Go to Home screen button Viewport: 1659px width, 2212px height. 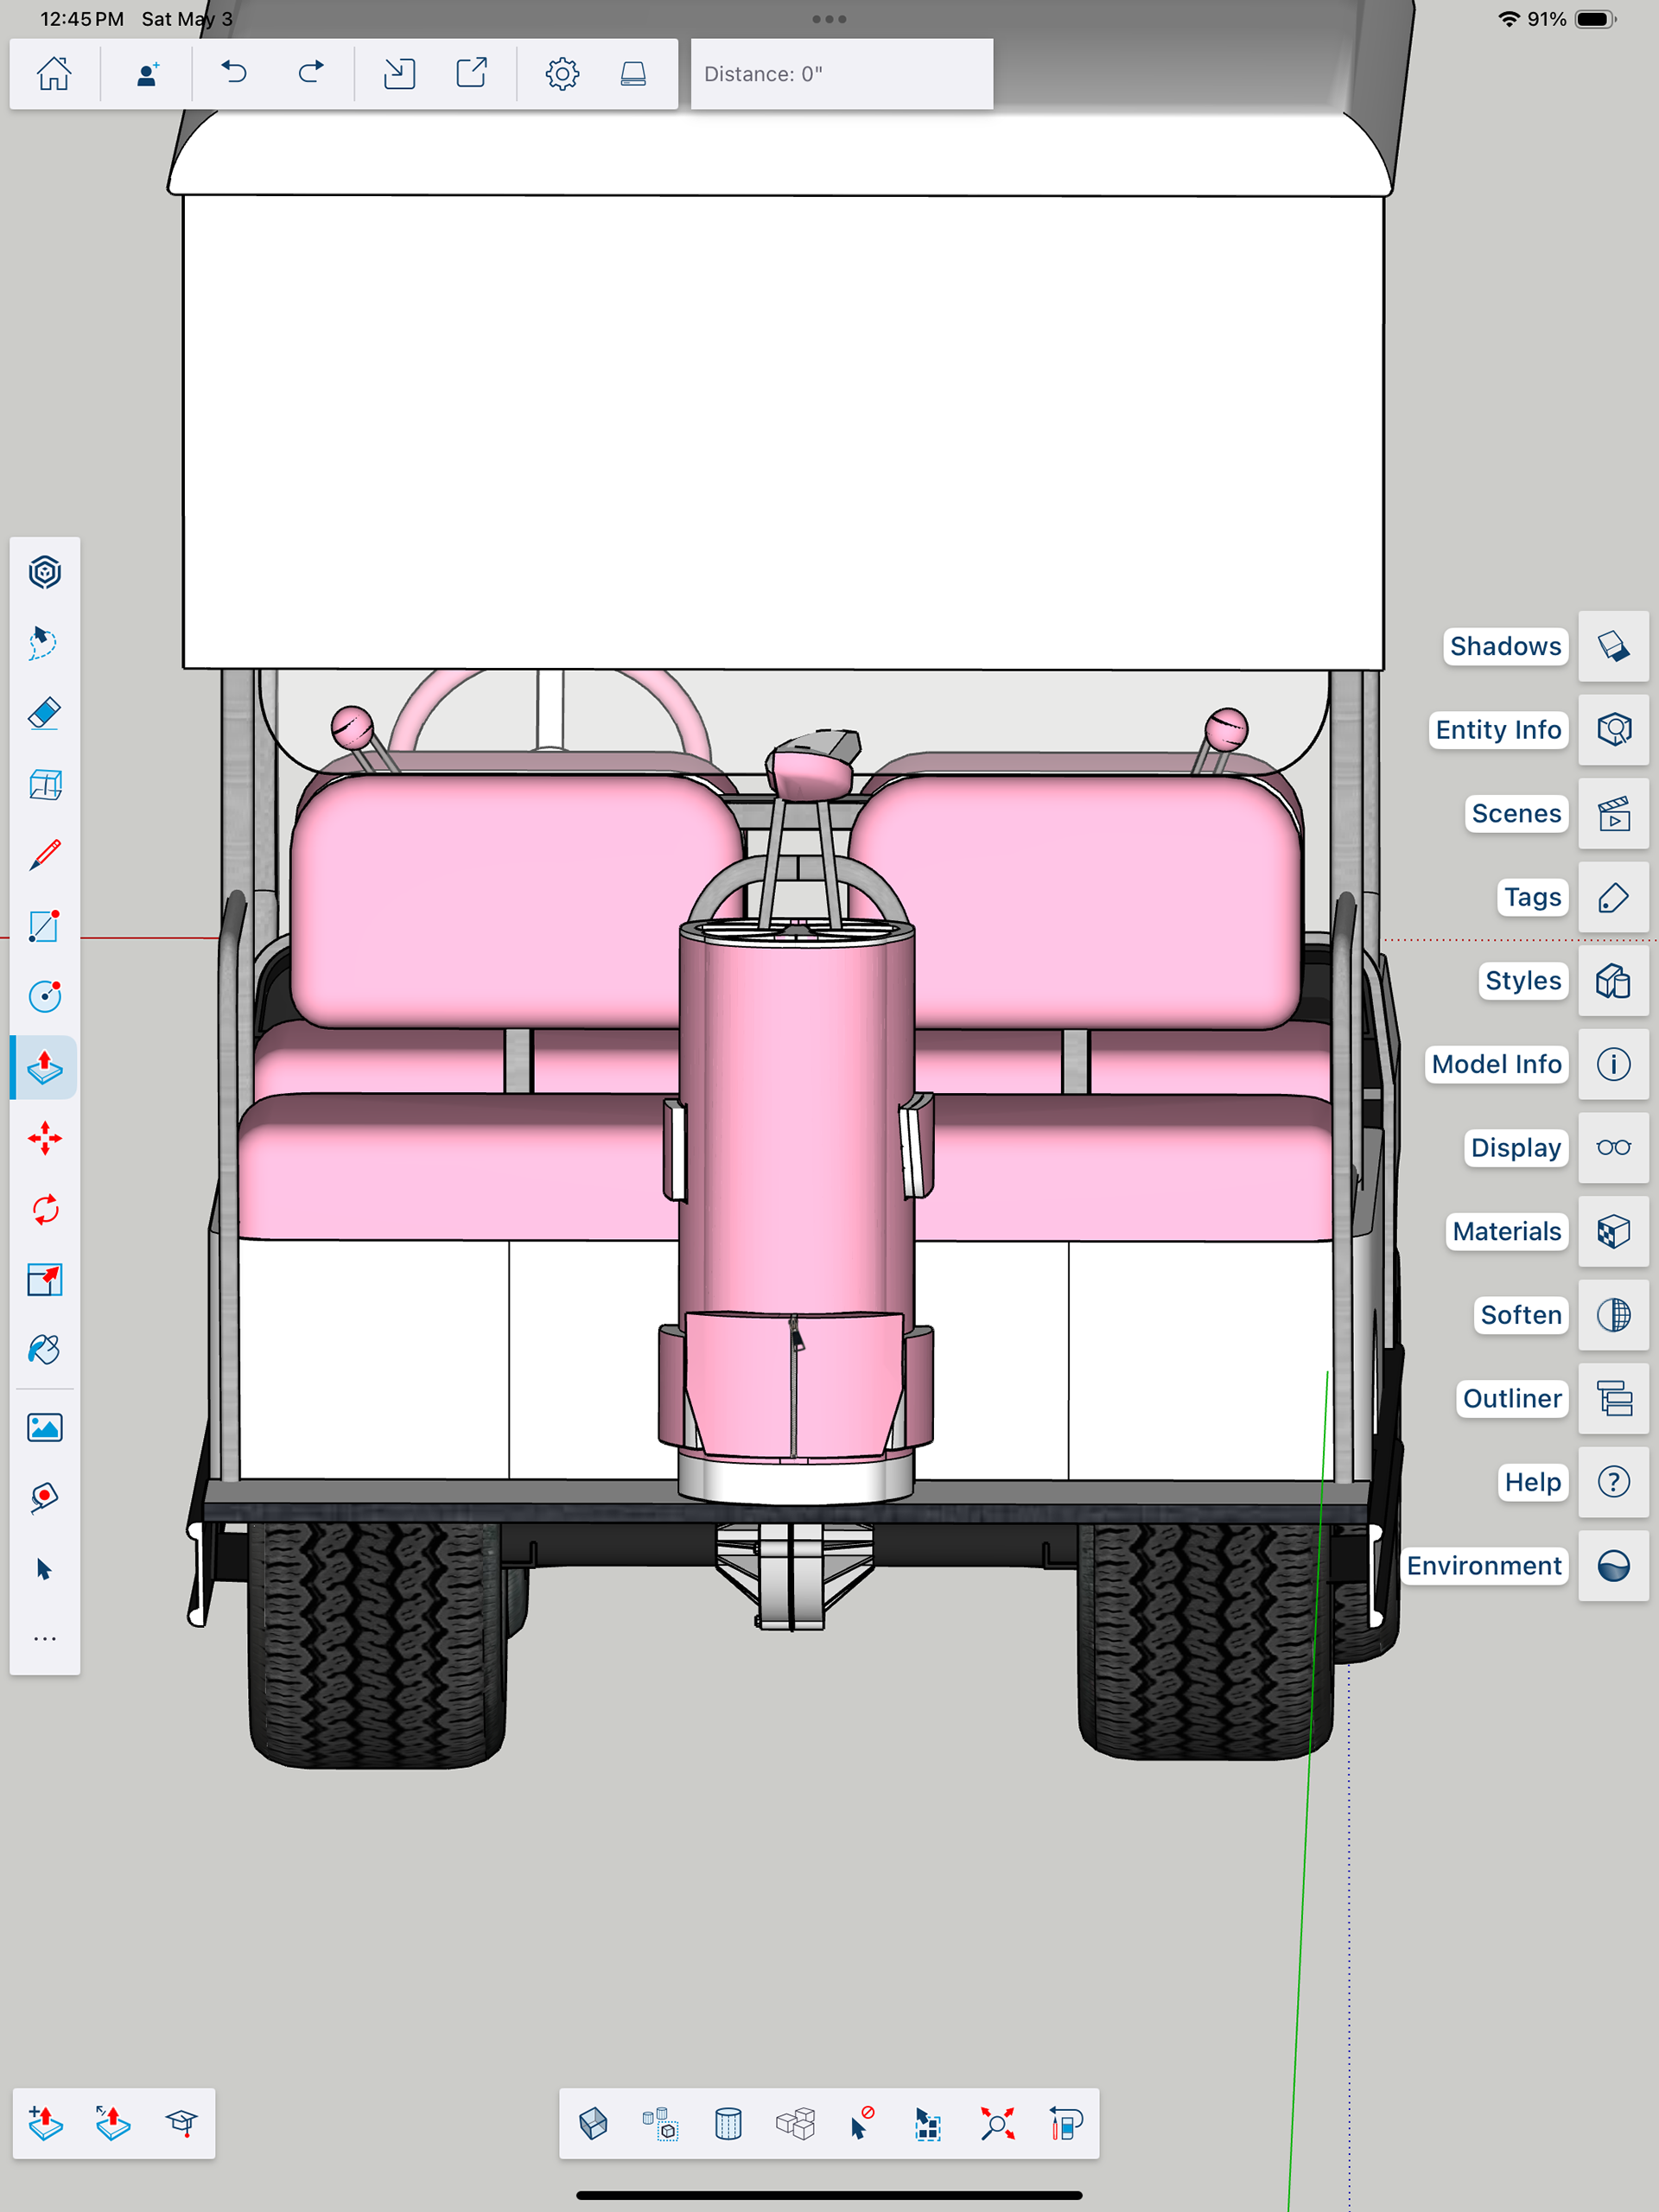pyautogui.click(x=54, y=73)
